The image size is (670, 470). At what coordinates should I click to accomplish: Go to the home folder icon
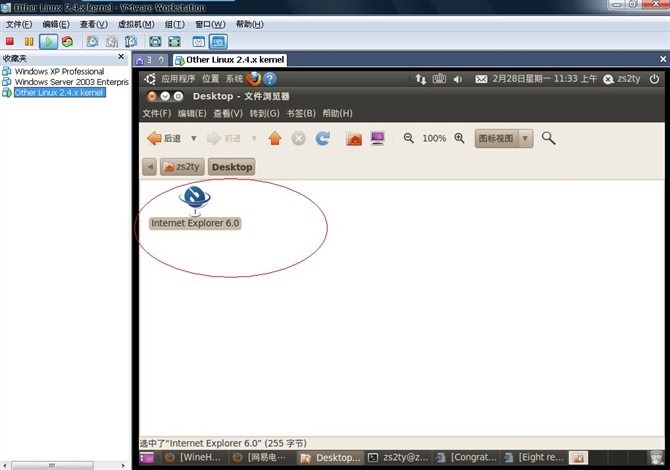pos(354,138)
